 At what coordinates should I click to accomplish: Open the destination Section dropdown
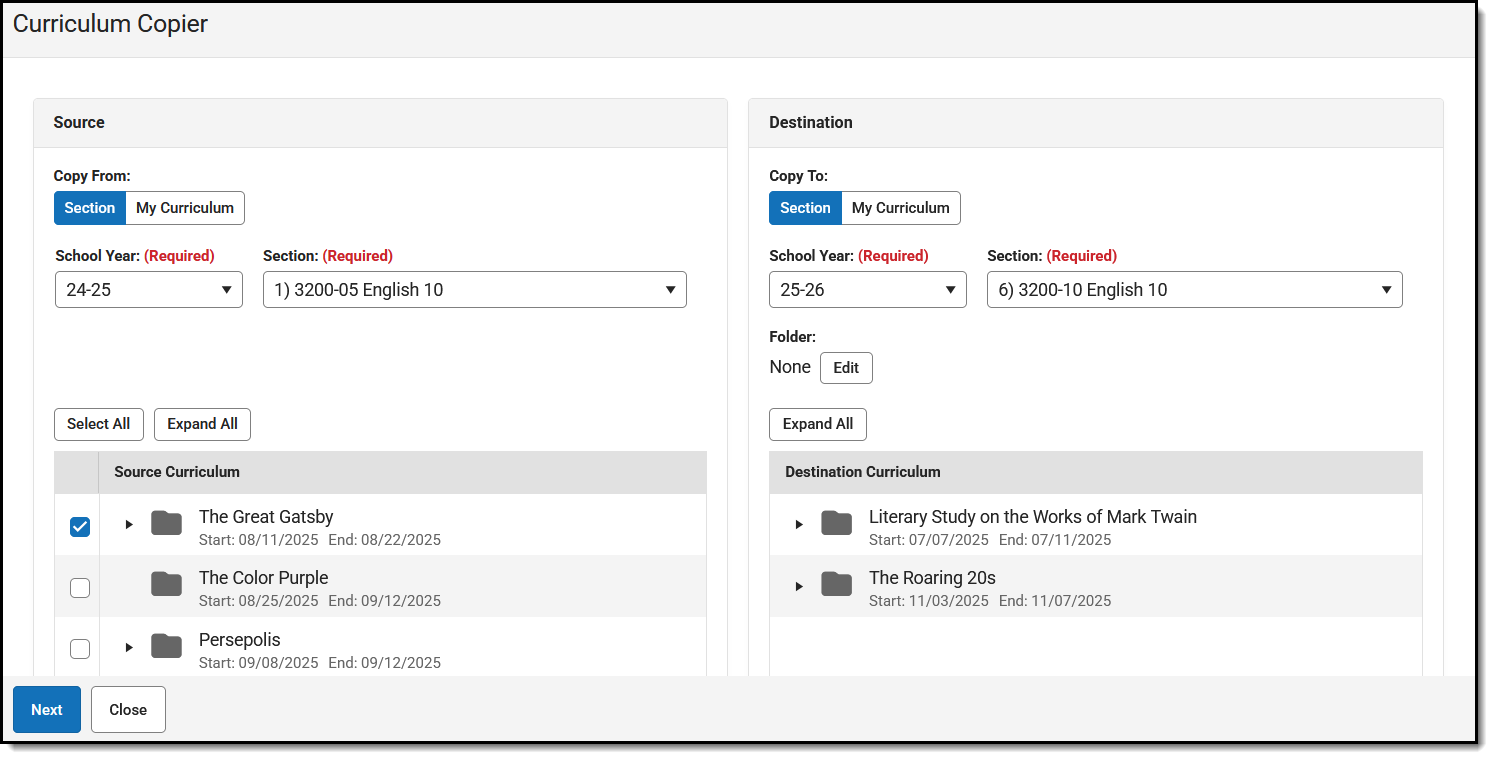(x=1194, y=289)
